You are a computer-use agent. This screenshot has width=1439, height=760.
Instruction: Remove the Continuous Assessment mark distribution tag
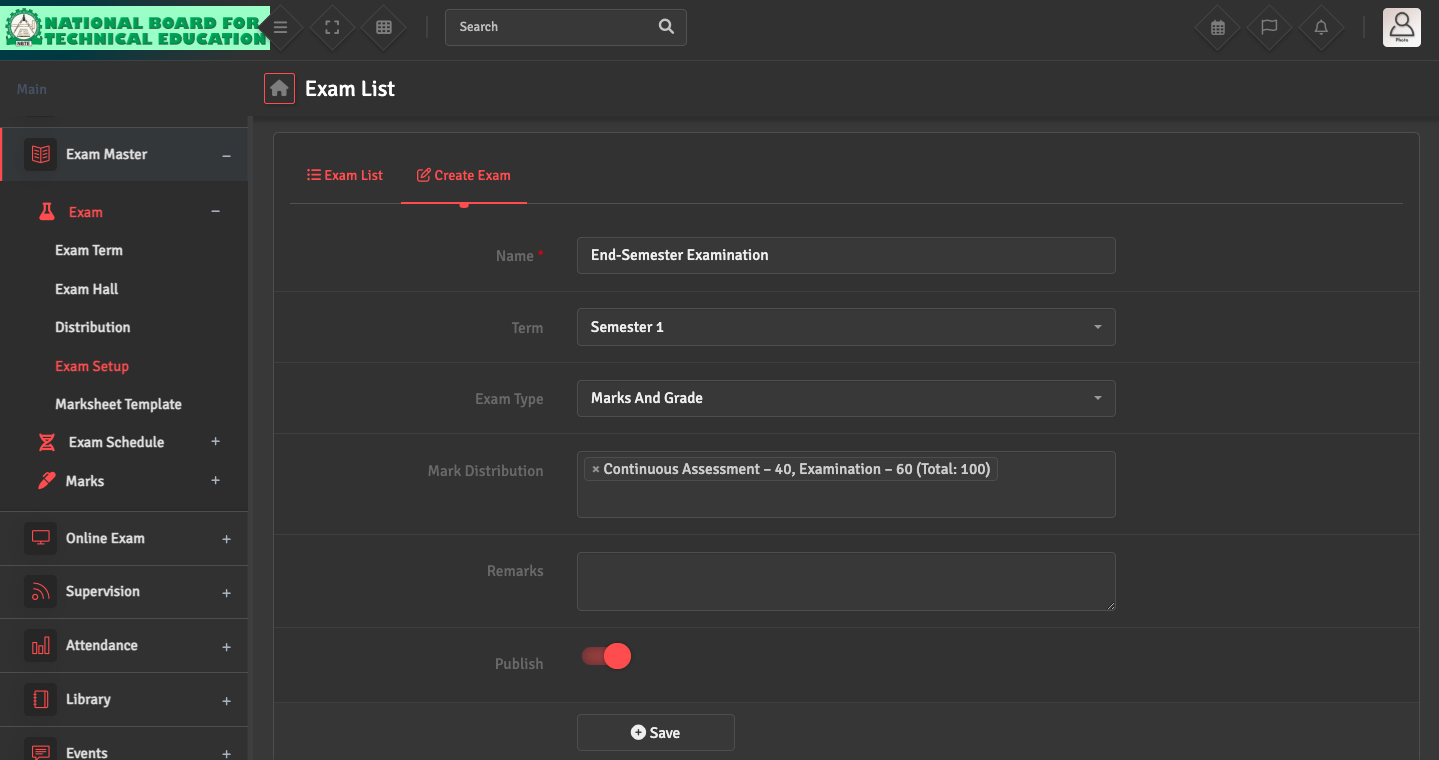596,470
